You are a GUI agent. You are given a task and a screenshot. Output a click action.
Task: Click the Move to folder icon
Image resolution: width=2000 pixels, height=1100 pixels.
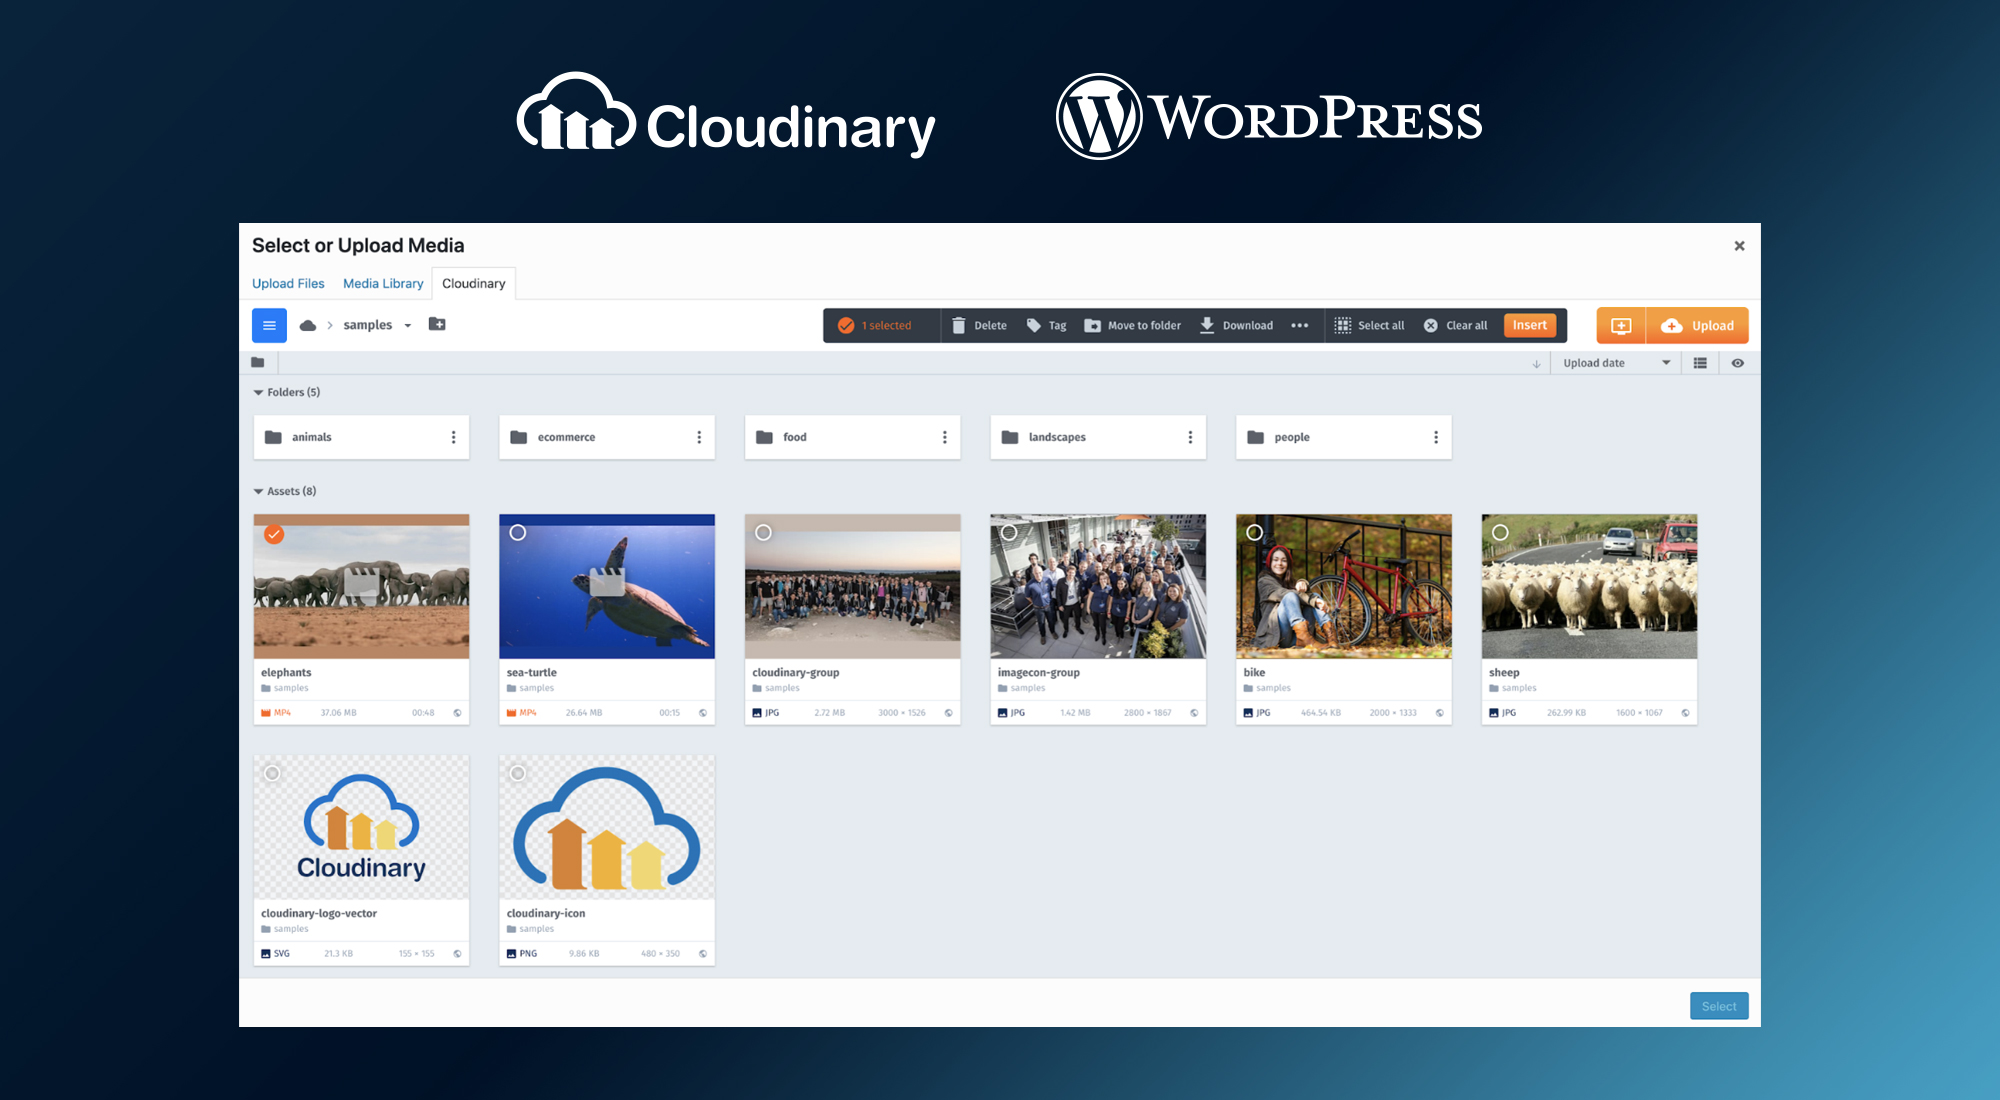tap(1092, 325)
